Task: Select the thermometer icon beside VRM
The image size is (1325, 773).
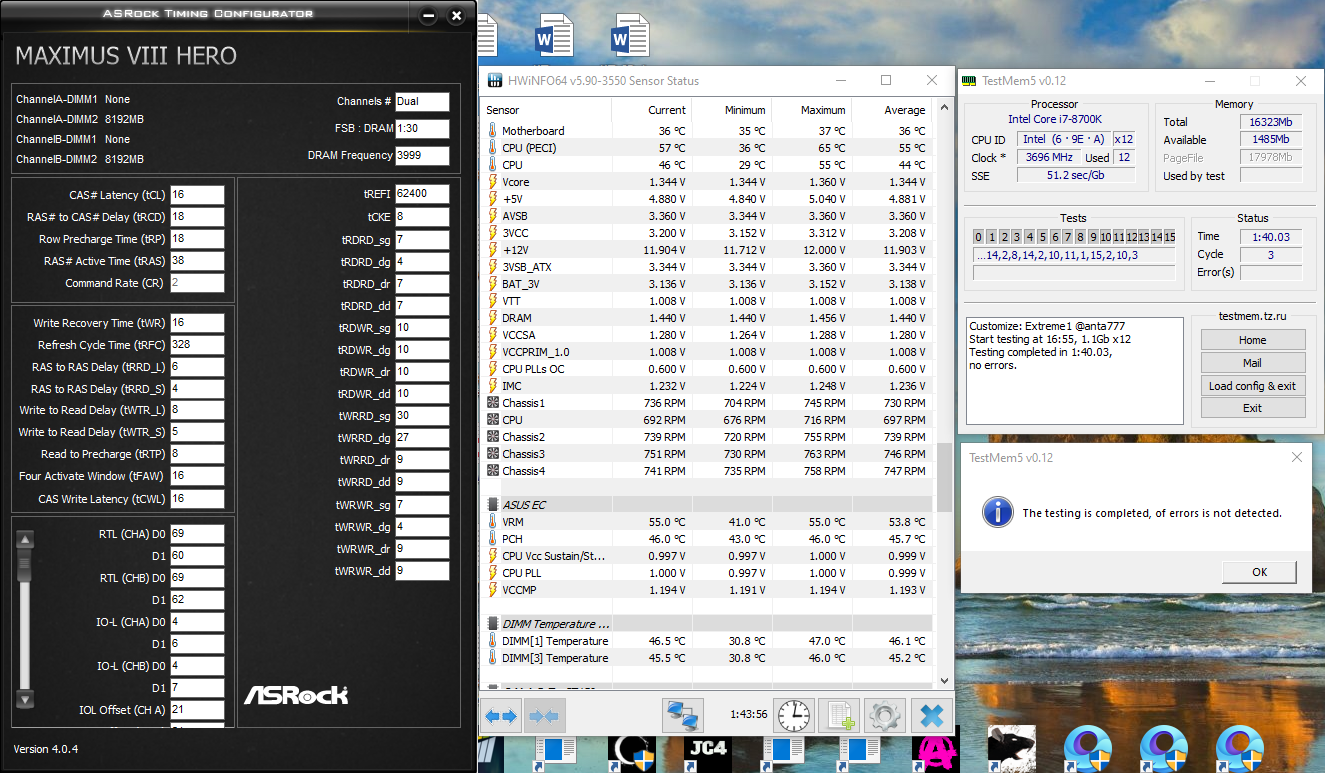Action: tap(492, 521)
